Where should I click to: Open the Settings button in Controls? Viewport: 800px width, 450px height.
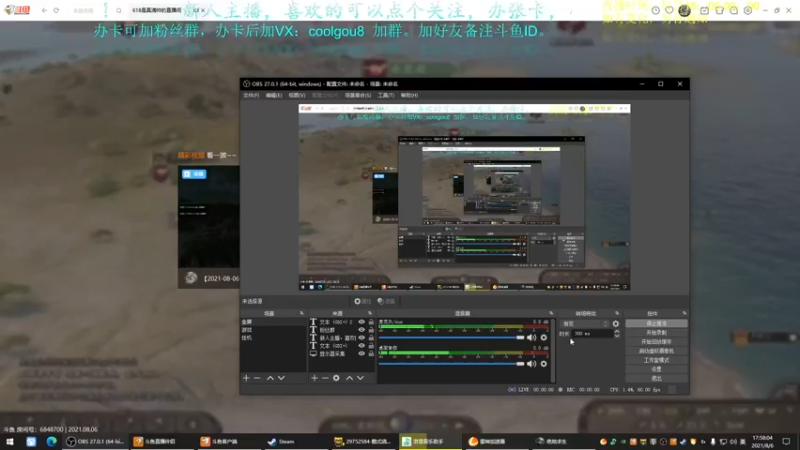point(656,369)
